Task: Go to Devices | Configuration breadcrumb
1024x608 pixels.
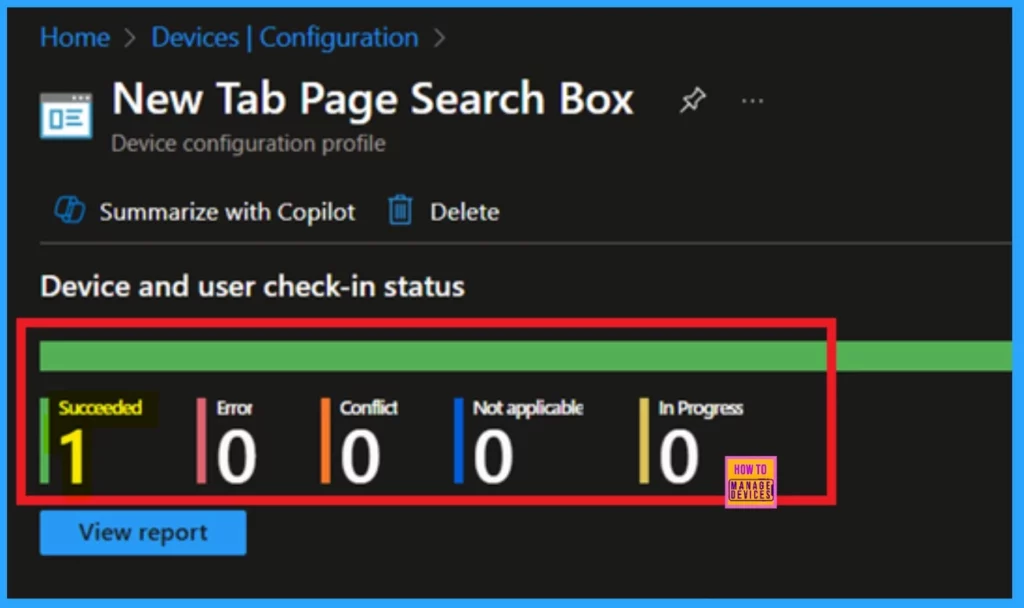Action: click(285, 38)
